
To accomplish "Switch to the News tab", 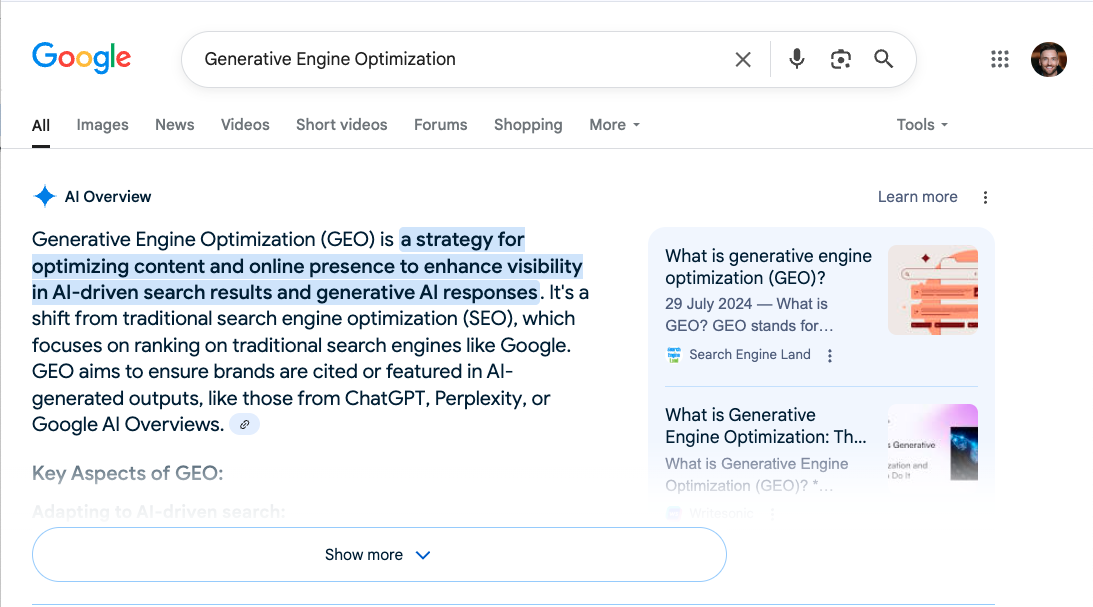I will click(x=174, y=125).
